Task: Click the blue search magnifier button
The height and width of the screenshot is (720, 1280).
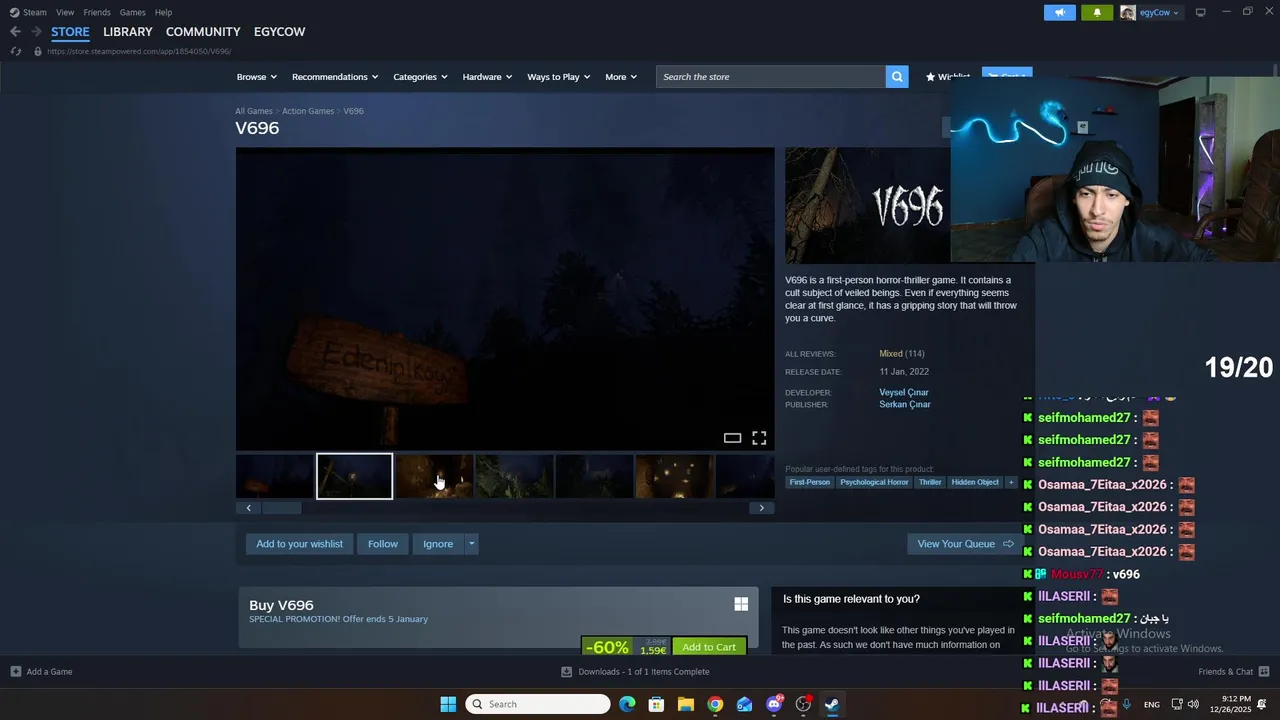Action: [x=897, y=77]
